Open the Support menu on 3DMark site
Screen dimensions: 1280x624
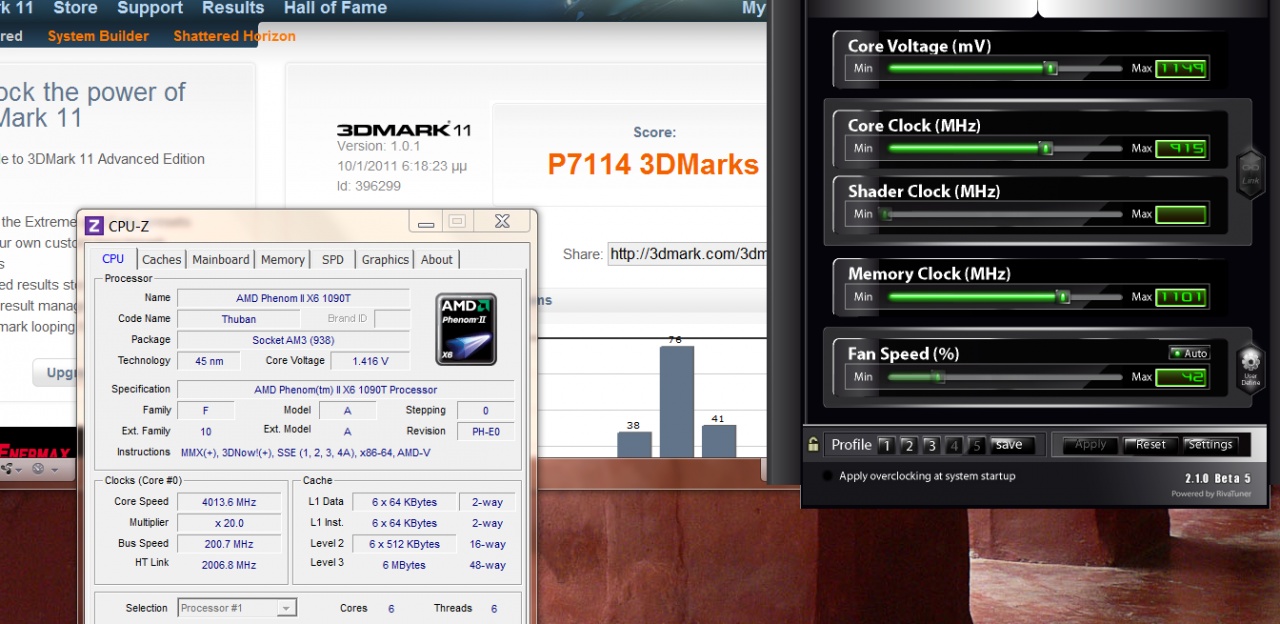pyautogui.click(x=150, y=8)
